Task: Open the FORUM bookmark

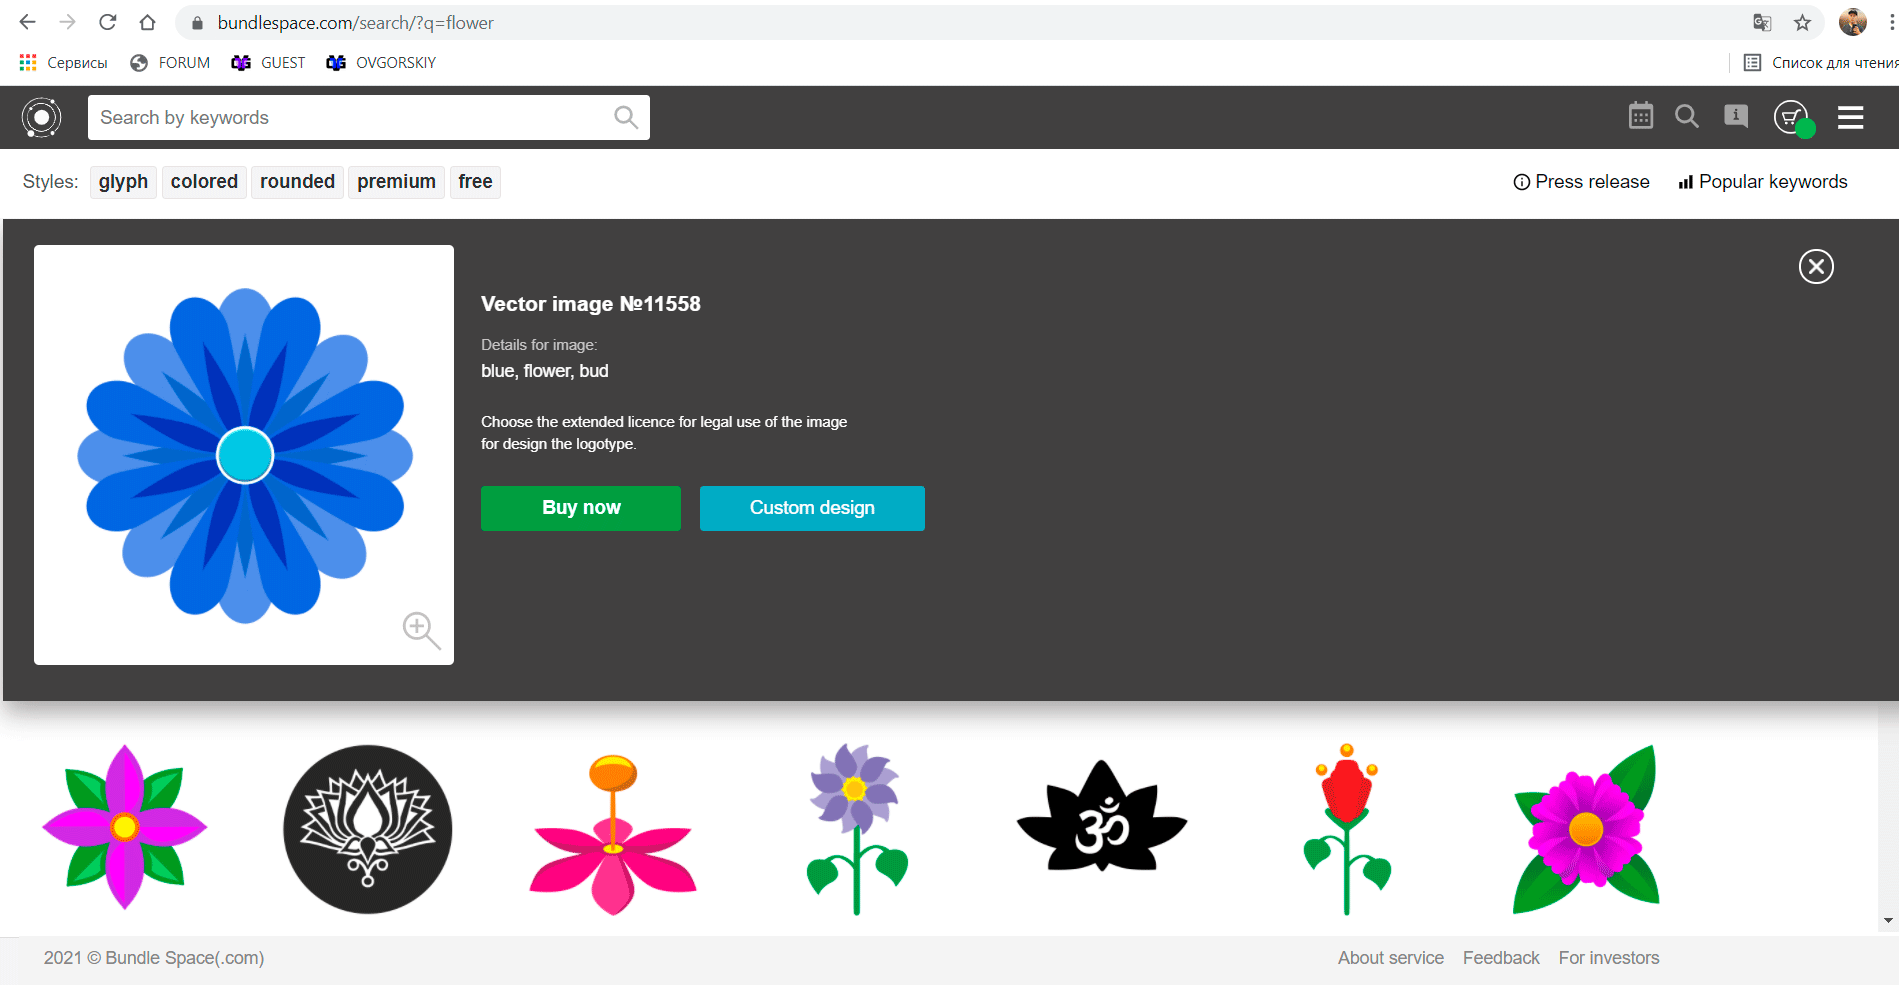Action: [x=183, y=62]
